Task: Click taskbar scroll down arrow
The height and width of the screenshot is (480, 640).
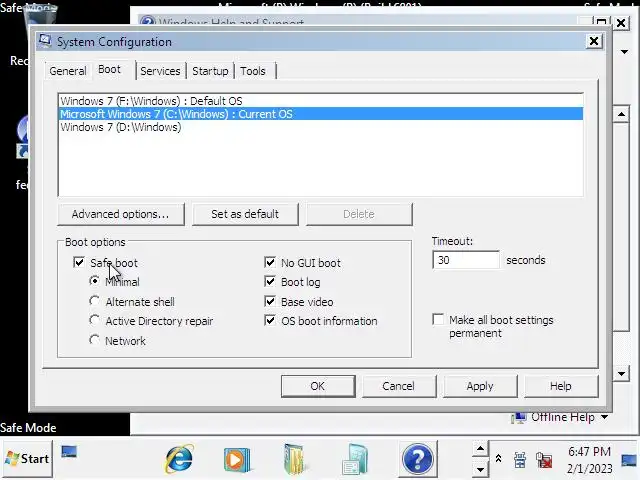Action: (x=480, y=469)
